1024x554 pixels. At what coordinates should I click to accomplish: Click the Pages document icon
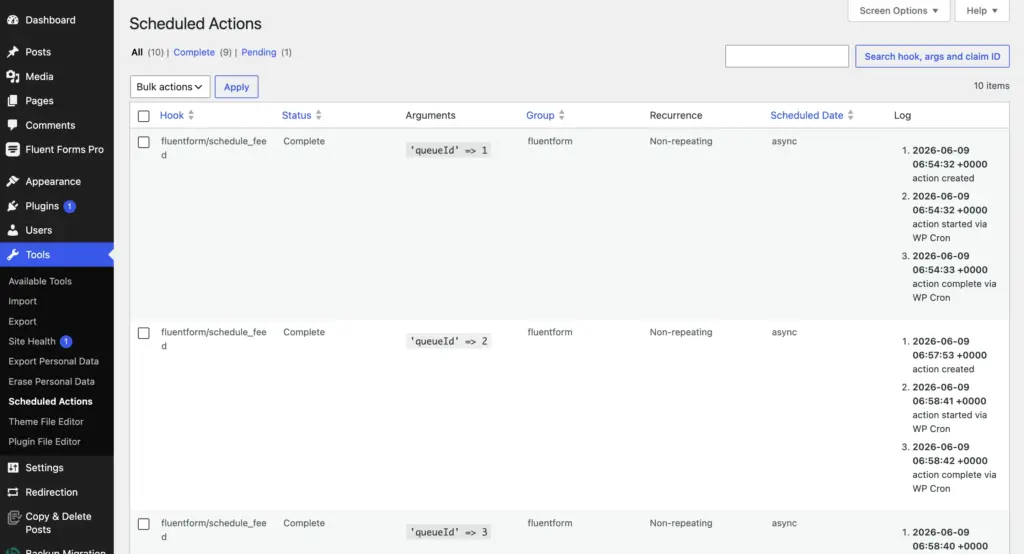coord(12,101)
